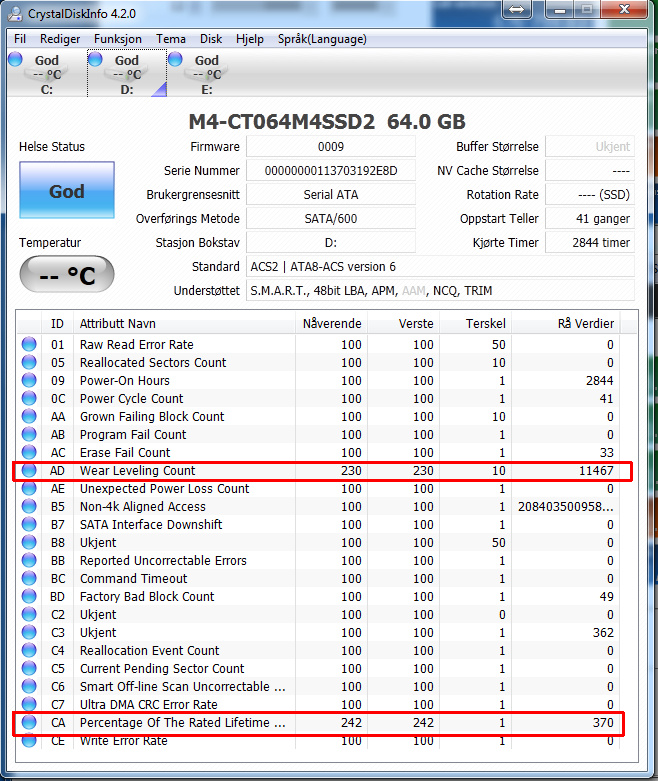Image resolution: width=658 pixels, height=781 pixels.
Task: Click the 2844 timer hours field
Action: pyautogui.click(x=590, y=243)
